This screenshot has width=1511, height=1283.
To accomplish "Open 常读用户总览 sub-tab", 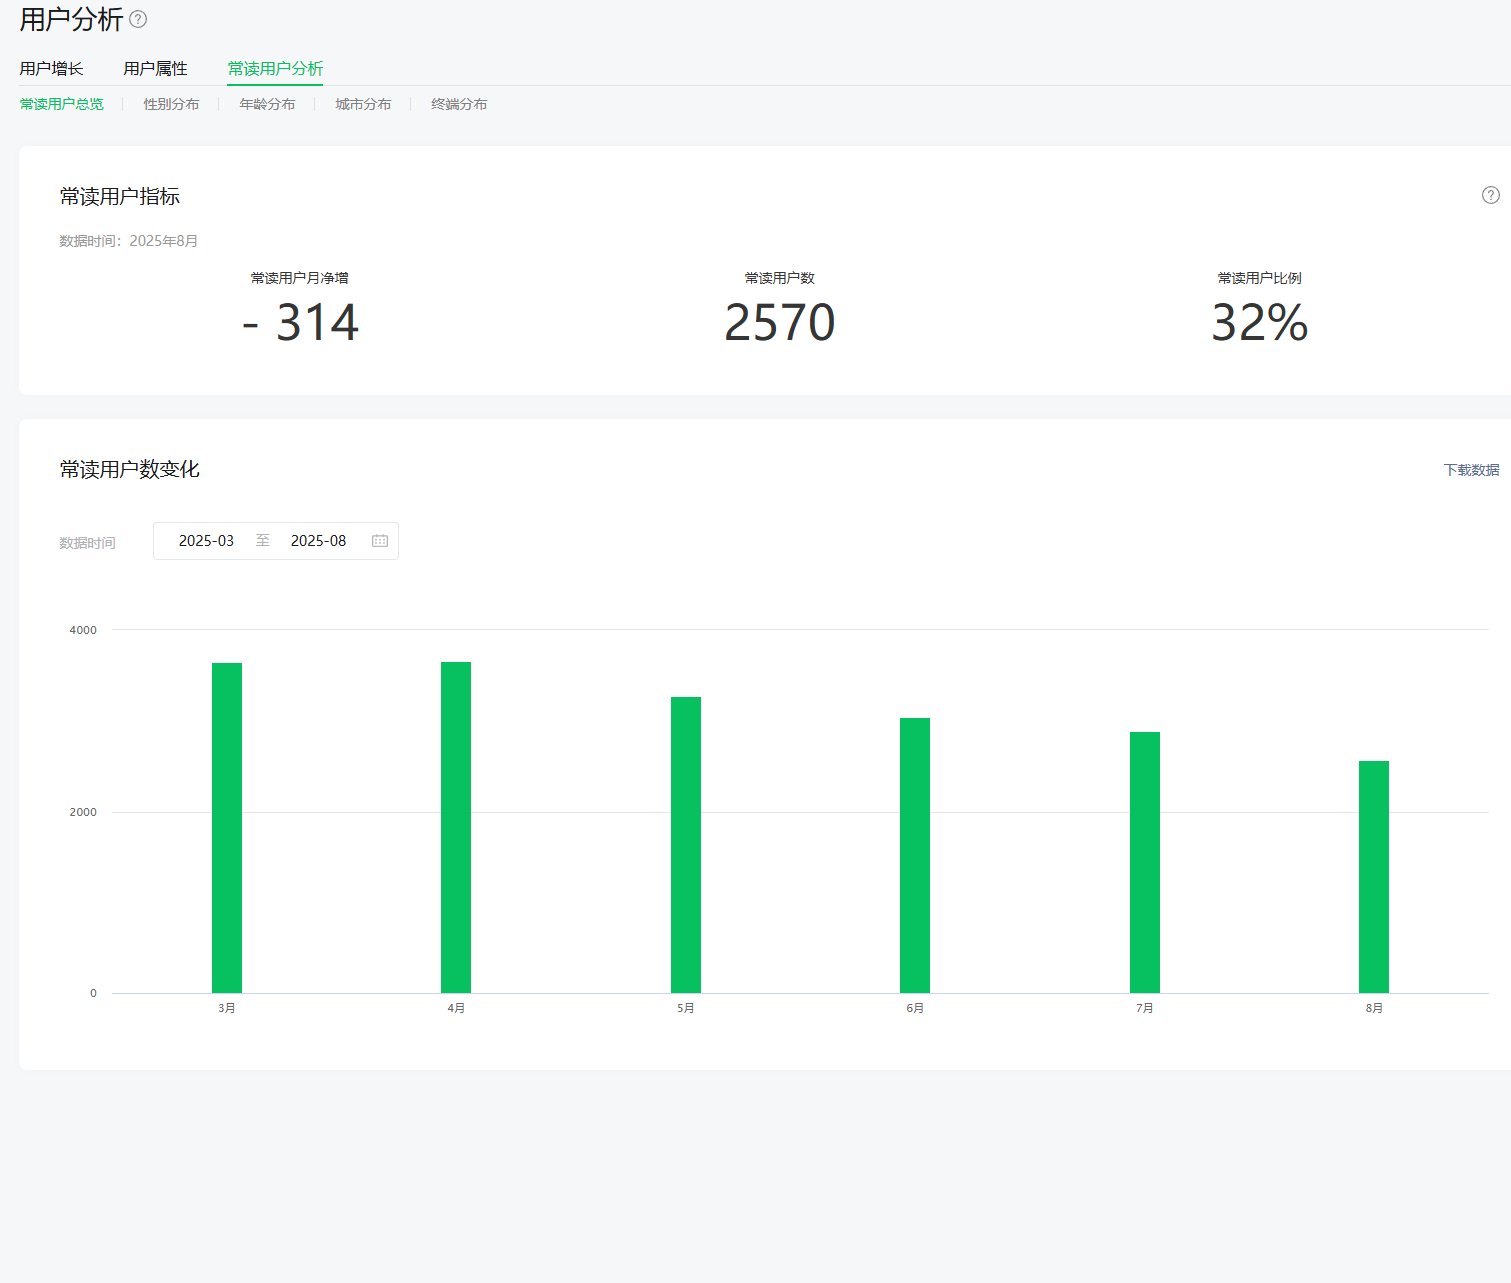I will pyautogui.click(x=62, y=104).
